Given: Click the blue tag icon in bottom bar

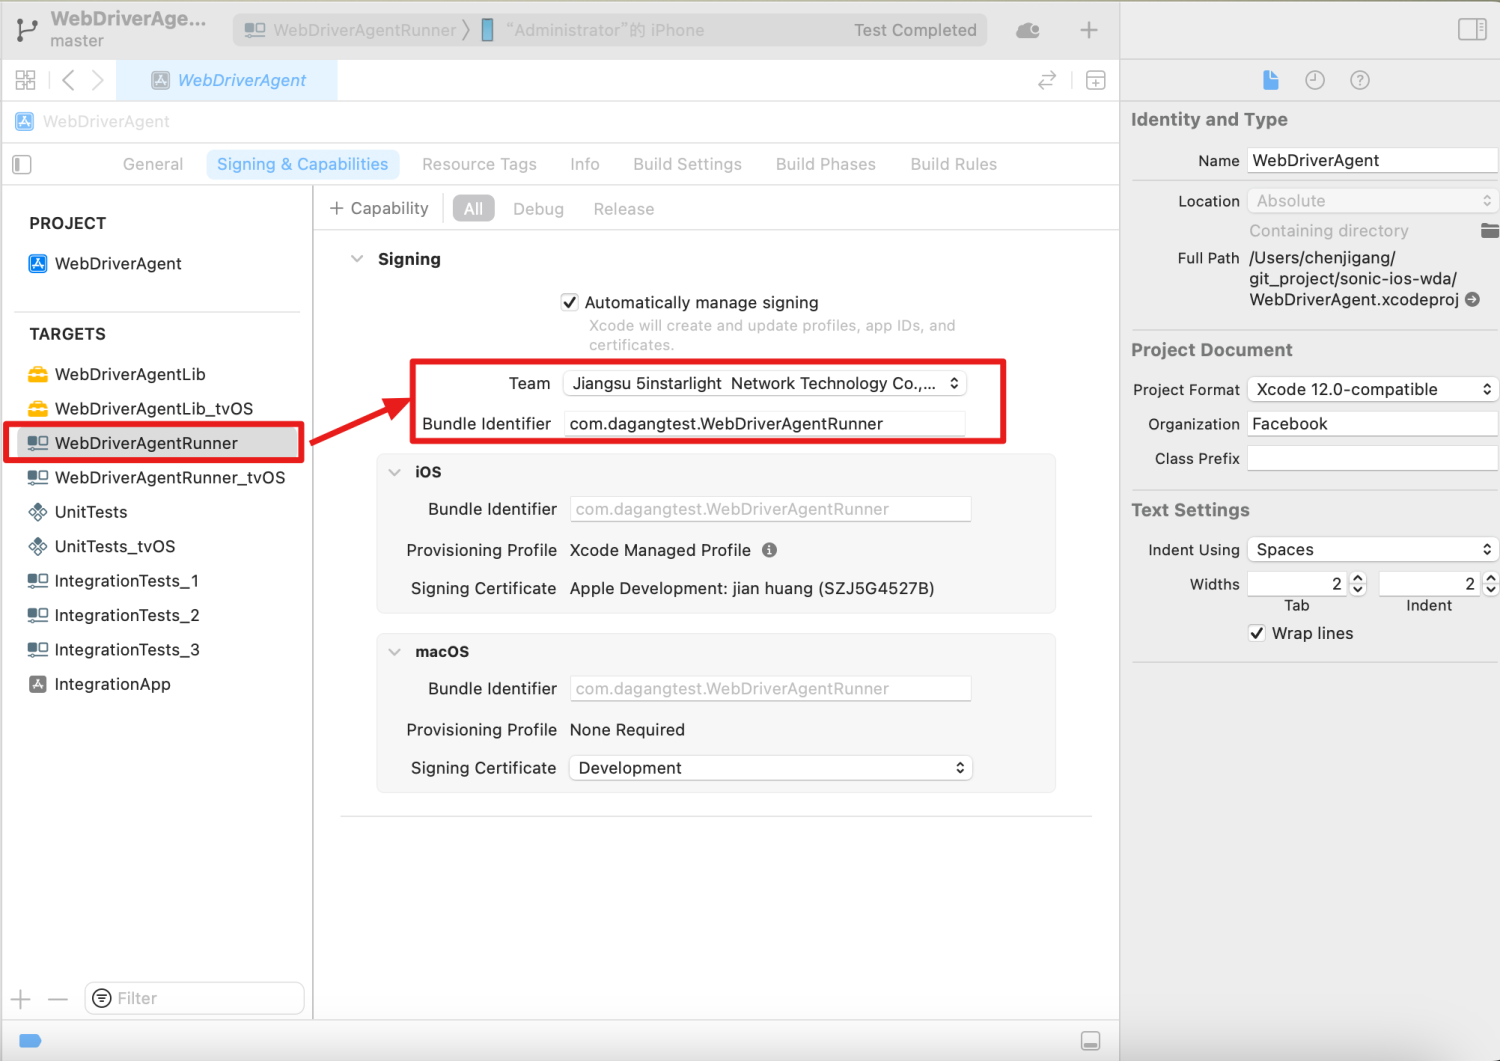Looking at the screenshot, I should [x=30, y=1041].
